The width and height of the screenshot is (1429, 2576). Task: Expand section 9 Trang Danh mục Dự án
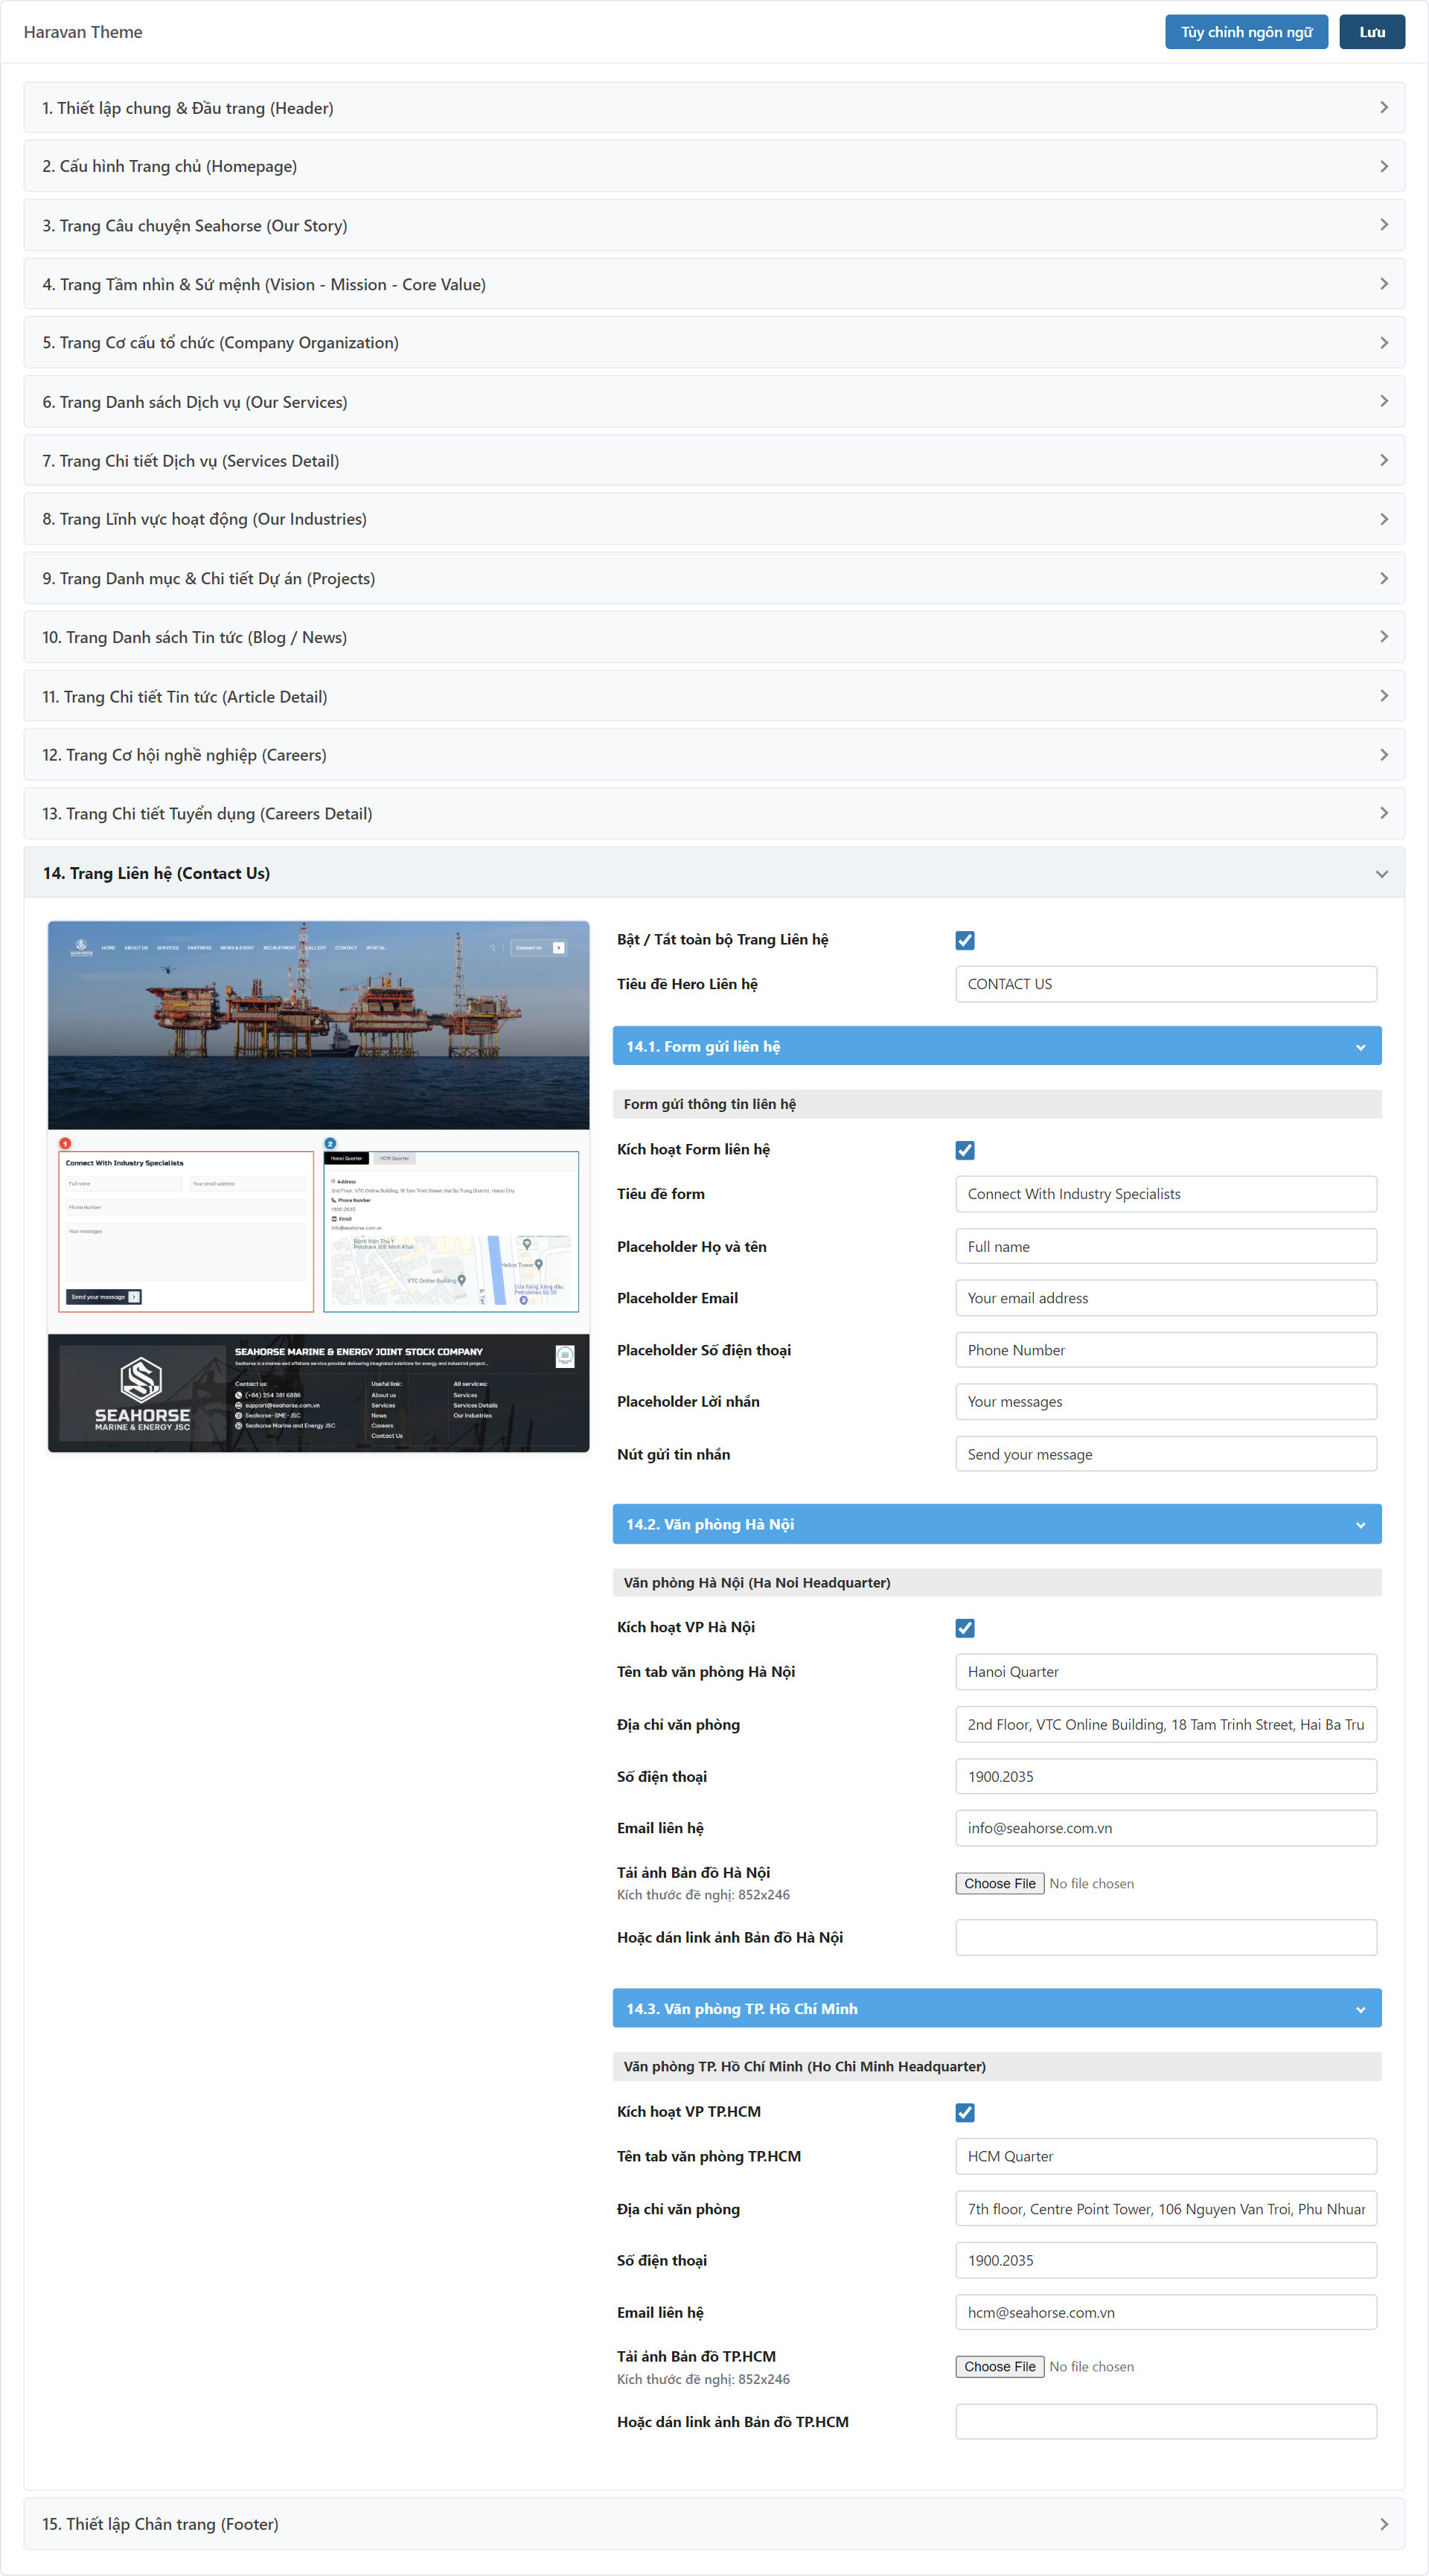[x=714, y=578]
